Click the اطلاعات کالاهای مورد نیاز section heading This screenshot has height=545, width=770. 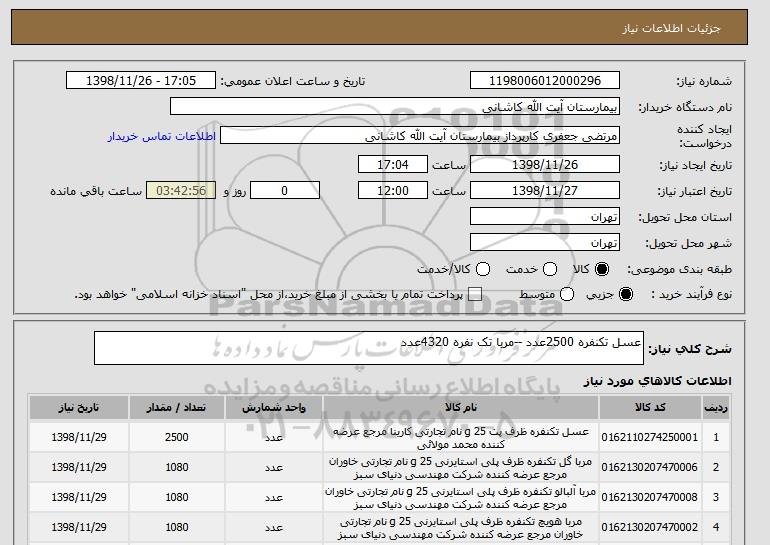tap(657, 381)
